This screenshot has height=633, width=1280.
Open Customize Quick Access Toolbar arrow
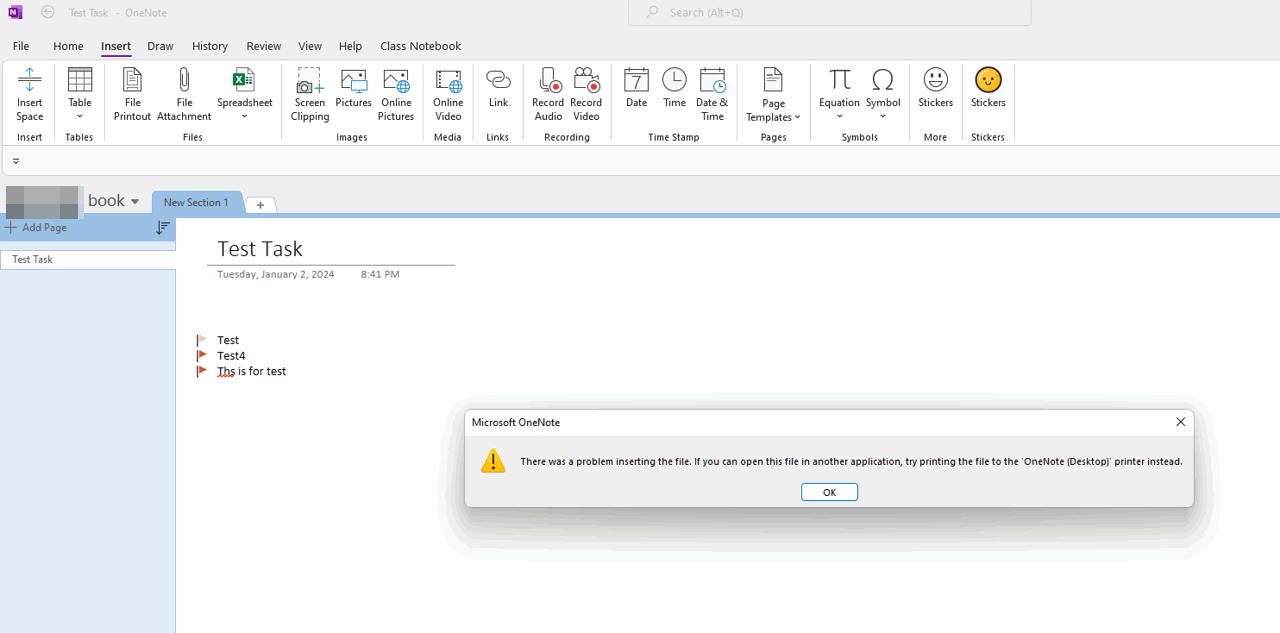16,161
